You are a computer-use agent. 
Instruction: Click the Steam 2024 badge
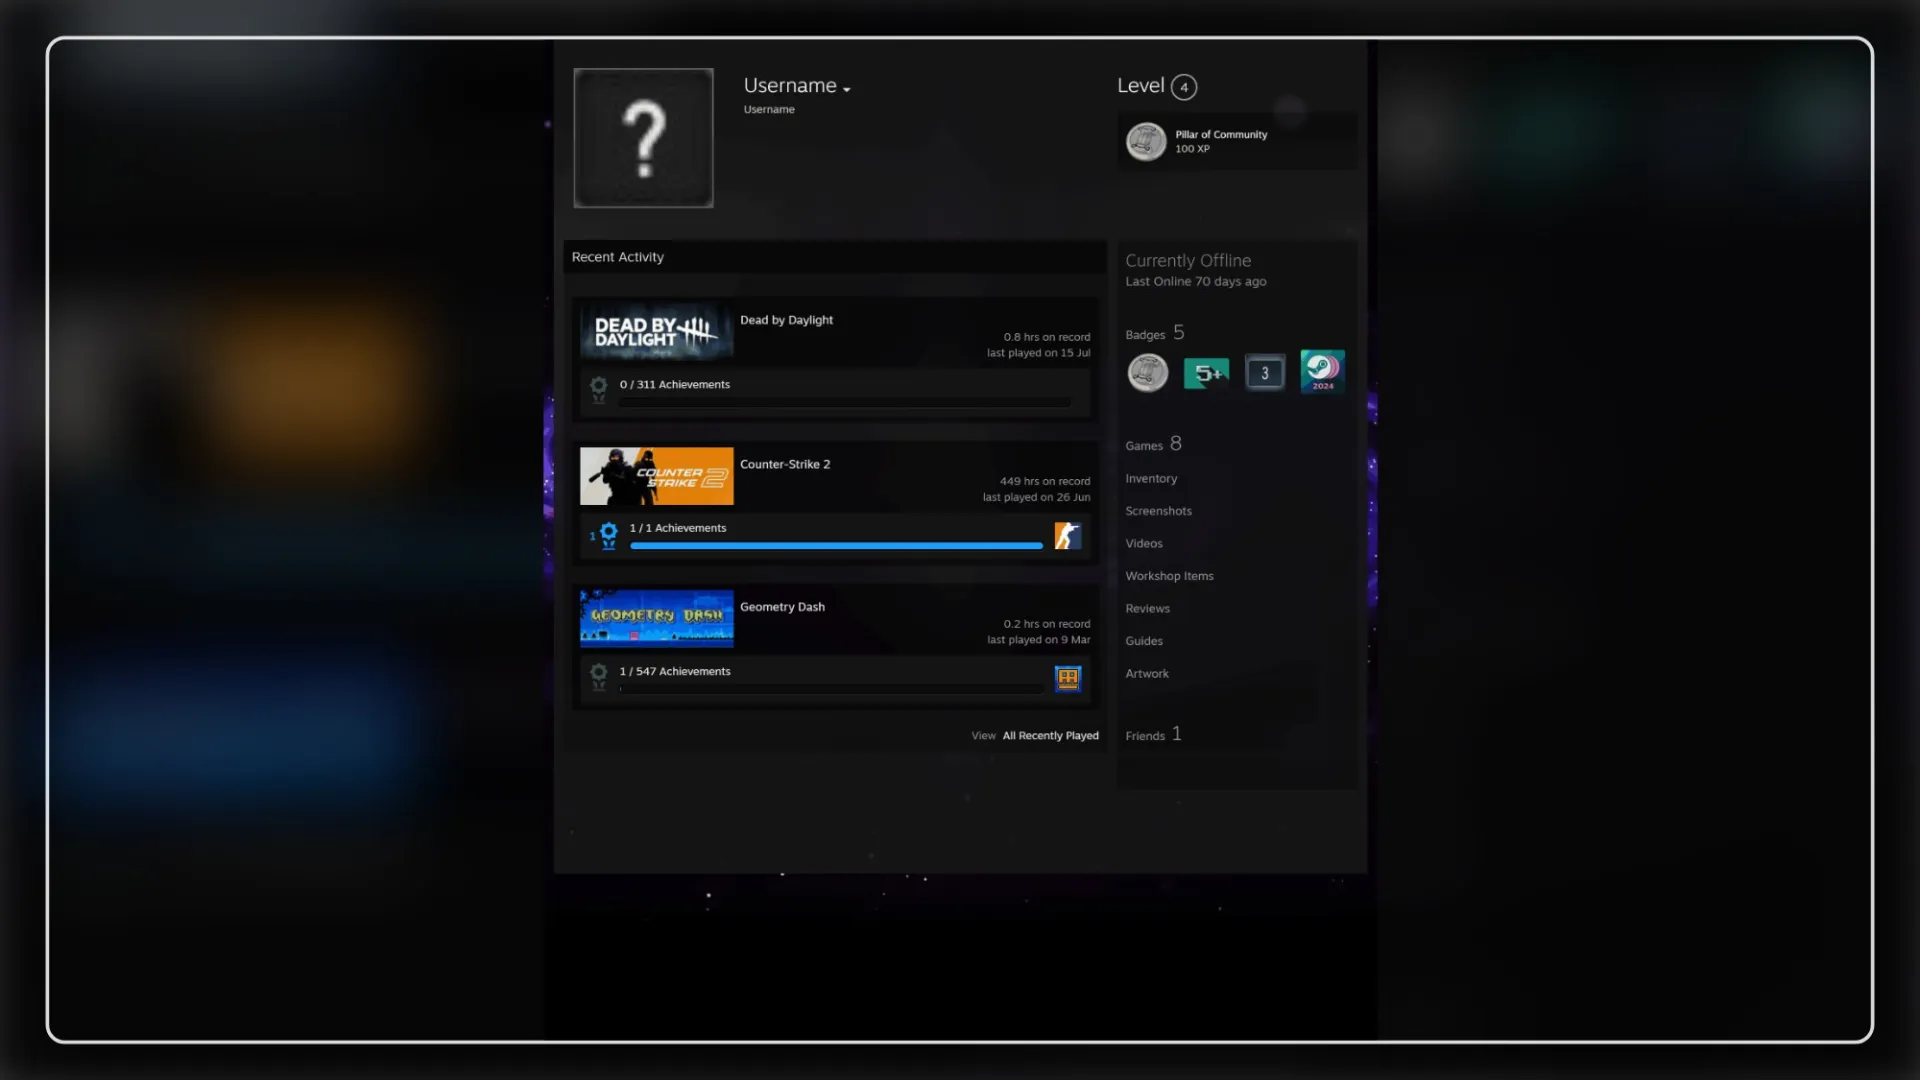[1322, 371]
